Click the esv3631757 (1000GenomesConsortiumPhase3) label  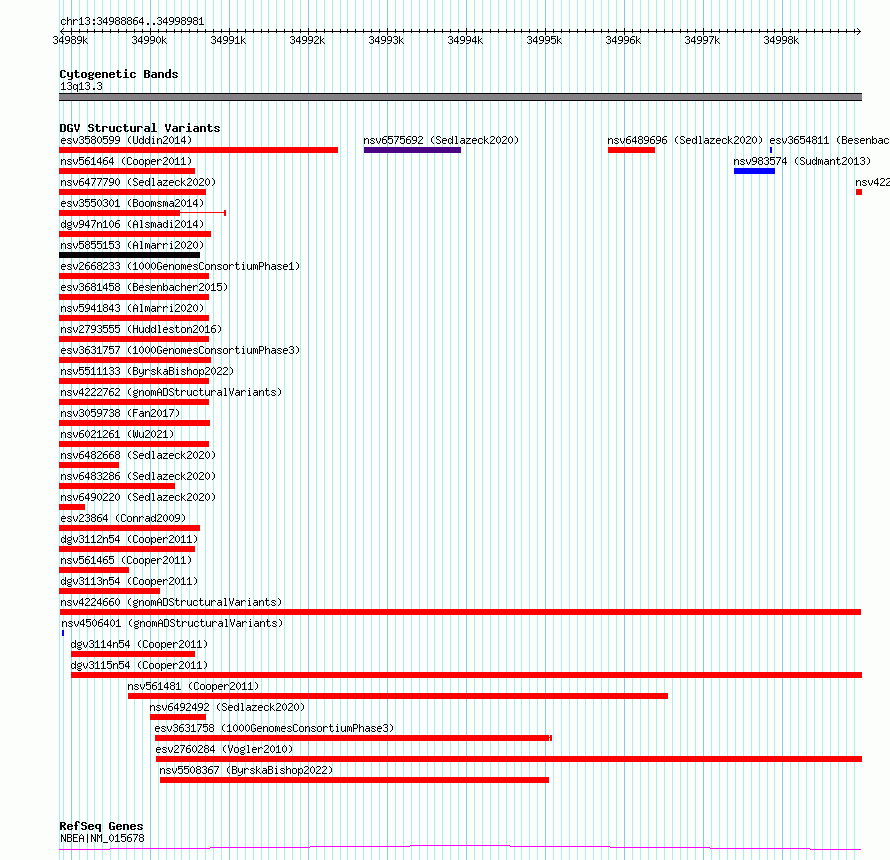pos(180,350)
